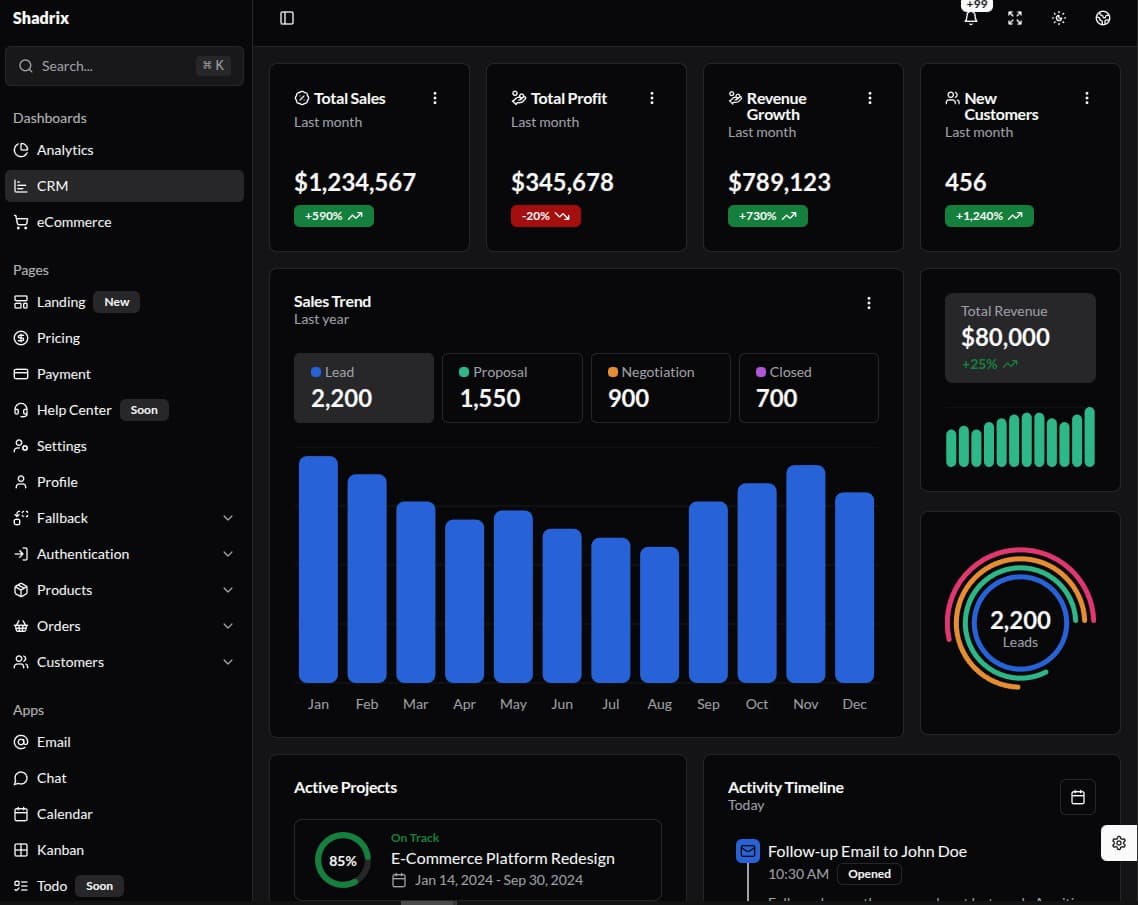Click the January bar in Sales Trend

pyautogui.click(x=318, y=569)
